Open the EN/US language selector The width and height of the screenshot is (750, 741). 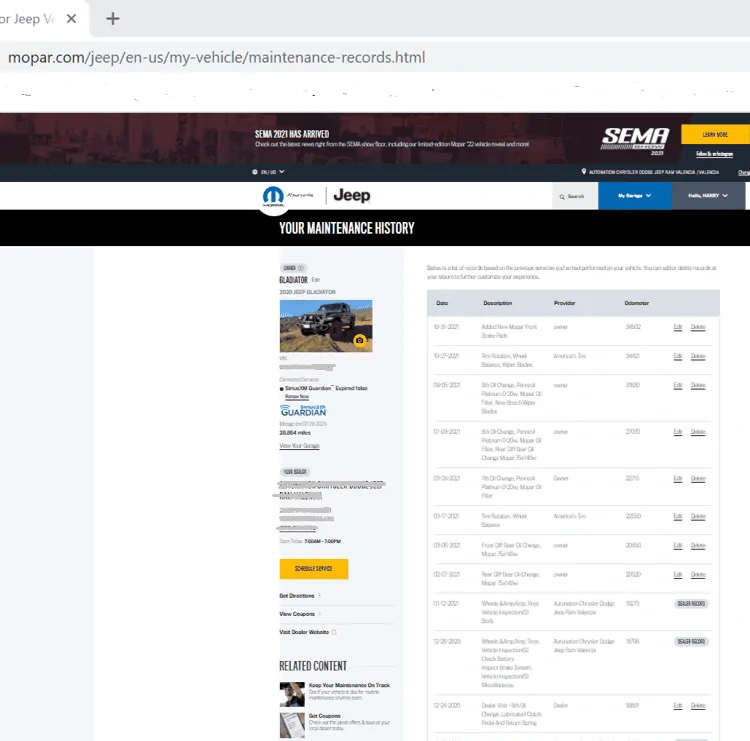coord(268,172)
